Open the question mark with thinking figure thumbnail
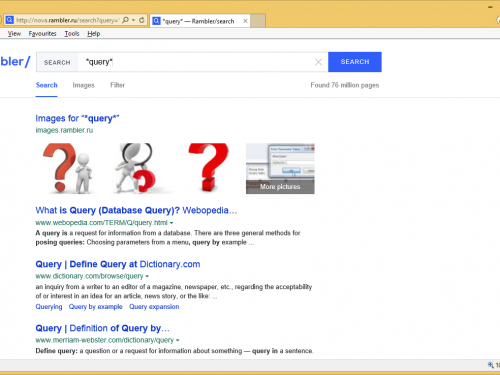This screenshot has height=375, width=500. [x=69, y=168]
